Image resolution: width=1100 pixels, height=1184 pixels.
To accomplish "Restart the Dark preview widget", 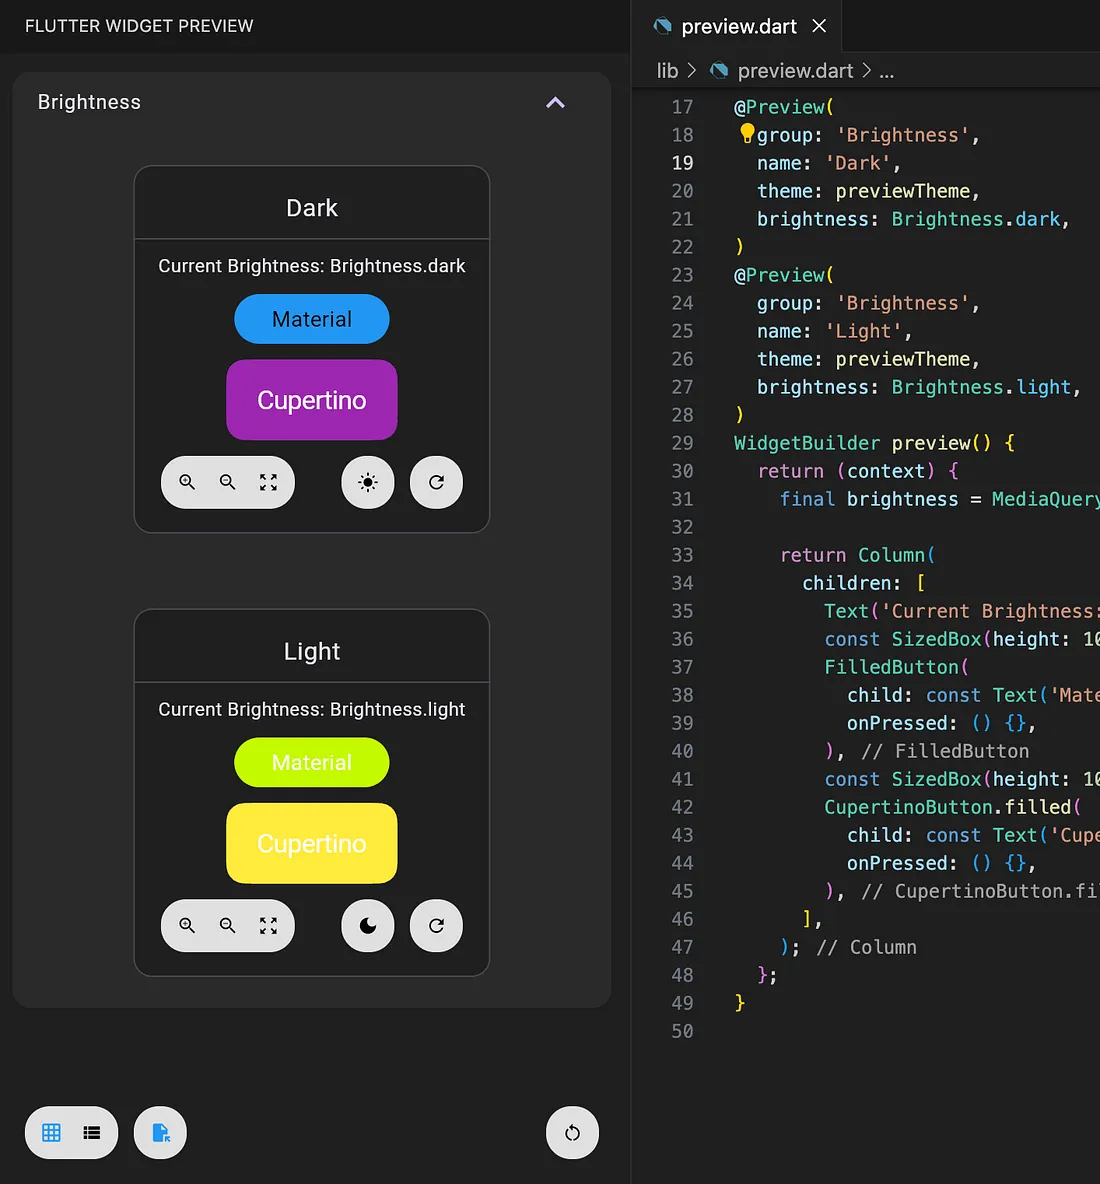I will click(x=436, y=482).
